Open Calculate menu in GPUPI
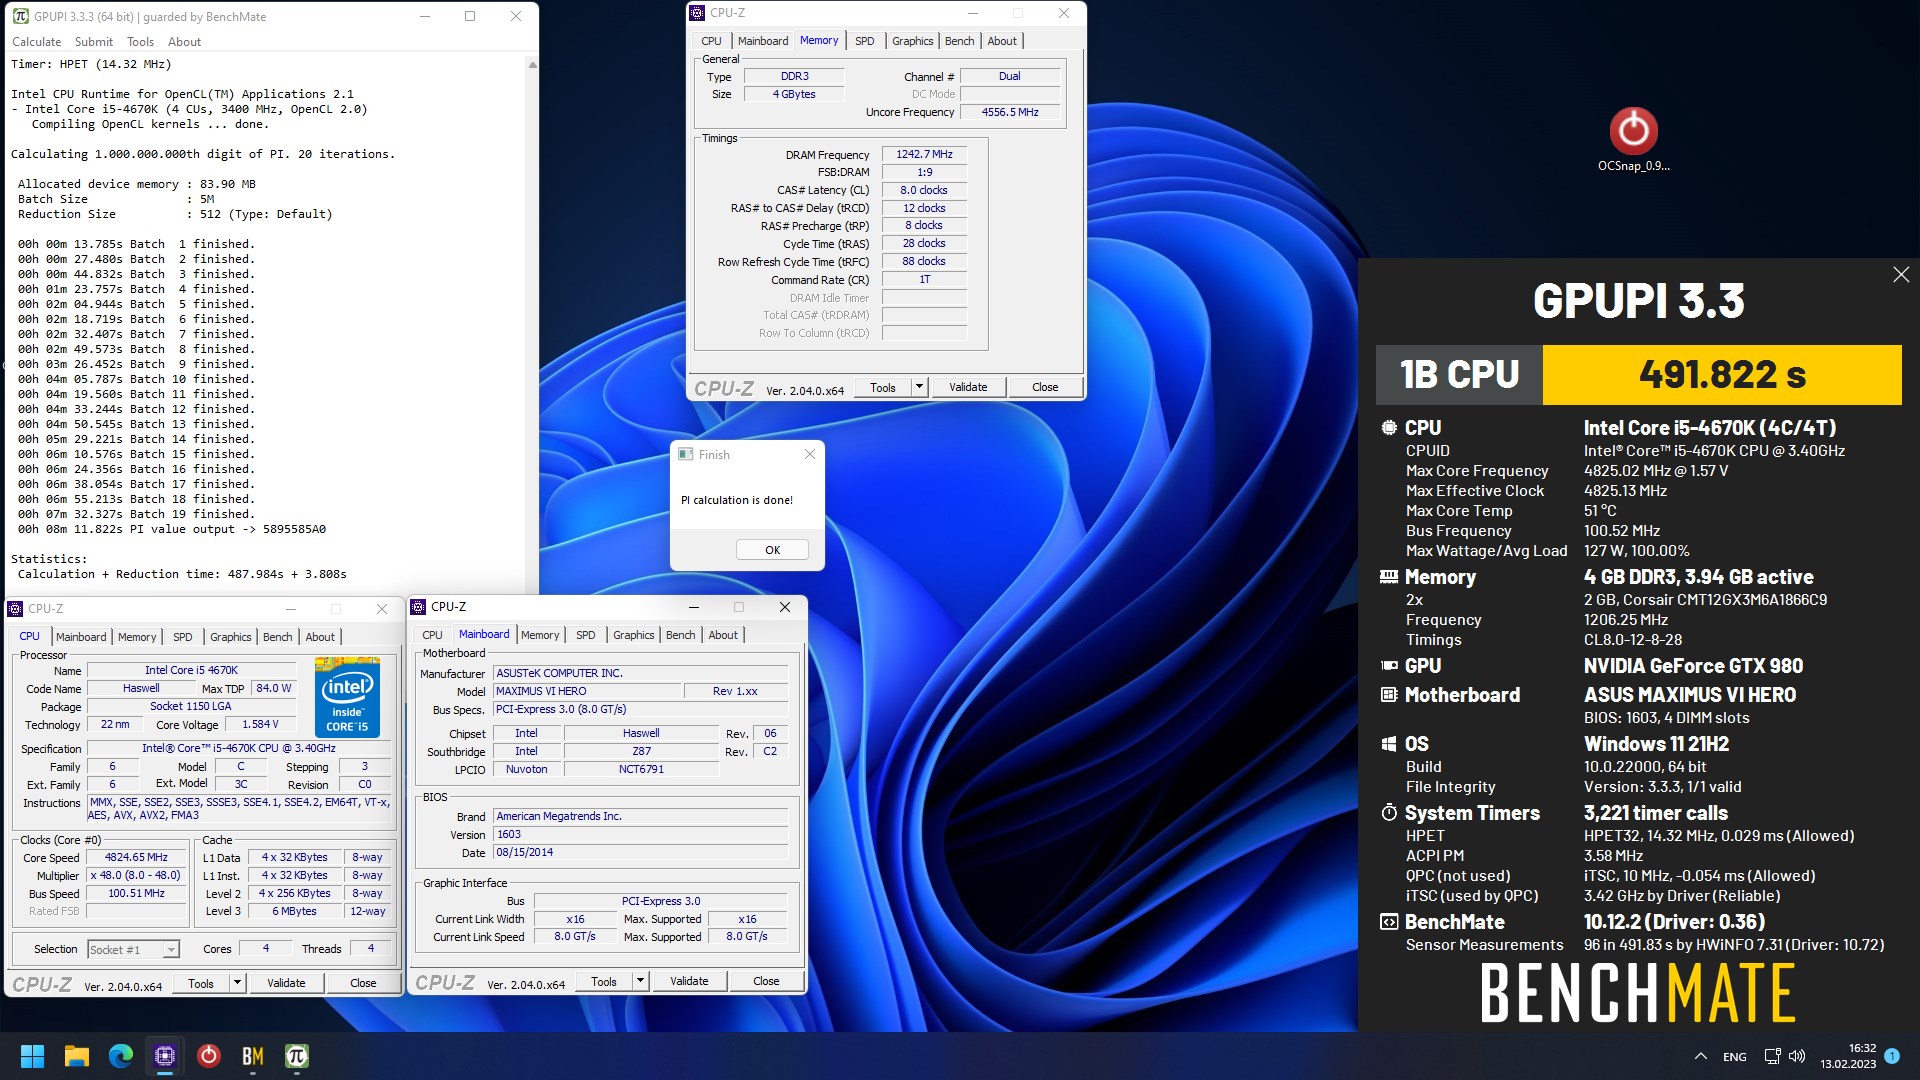This screenshot has width=1920, height=1080. tap(36, 42)
